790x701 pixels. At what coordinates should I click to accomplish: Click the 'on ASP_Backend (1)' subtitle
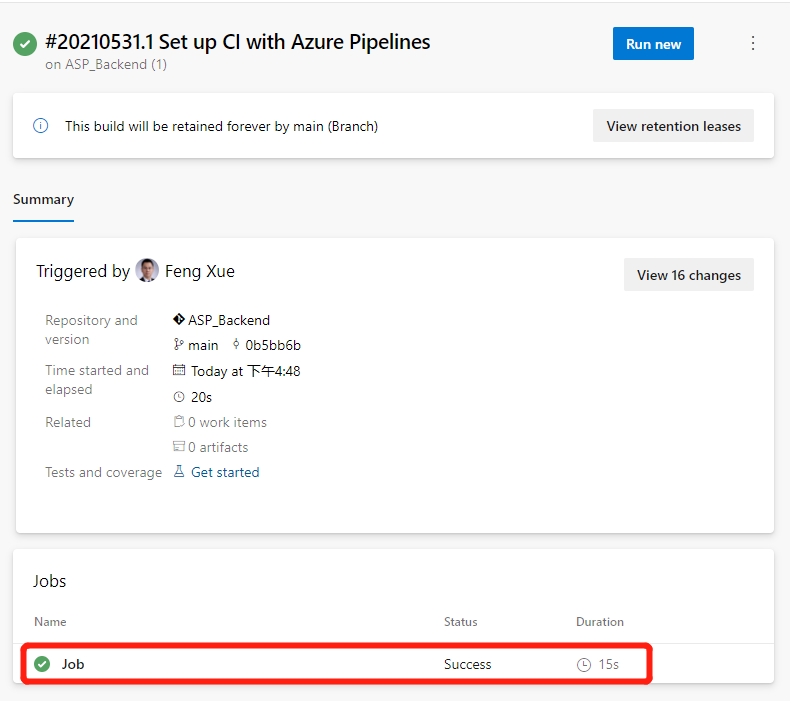click(x=106, y=65)
